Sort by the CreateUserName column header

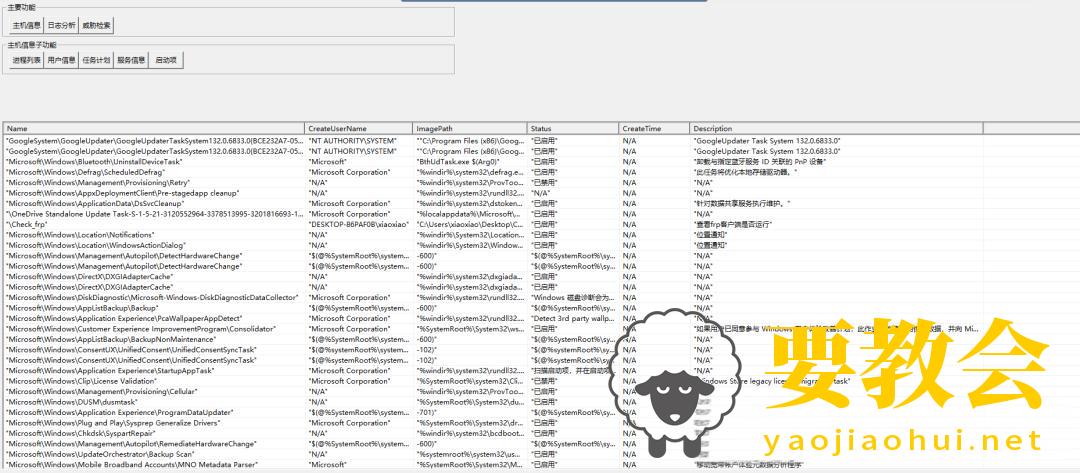click(x=359, y=128)
